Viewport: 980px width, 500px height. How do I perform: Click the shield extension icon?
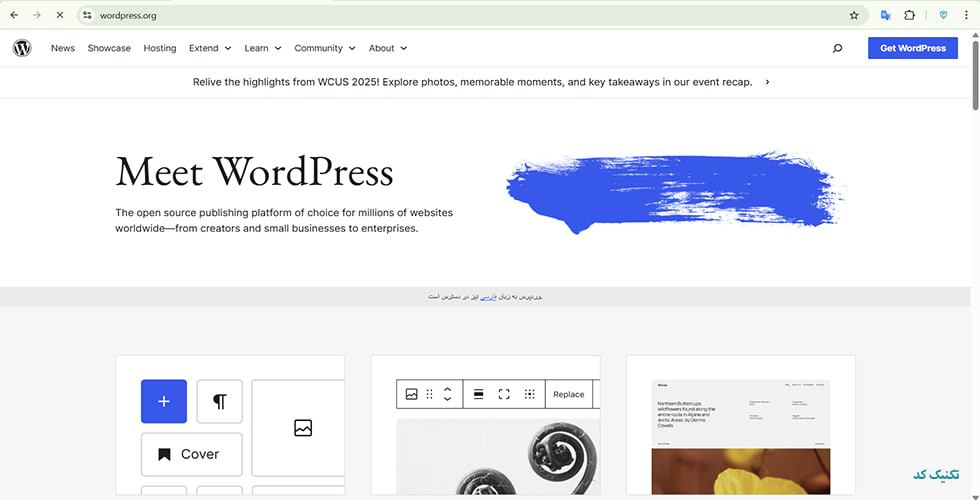click(943, 15)
